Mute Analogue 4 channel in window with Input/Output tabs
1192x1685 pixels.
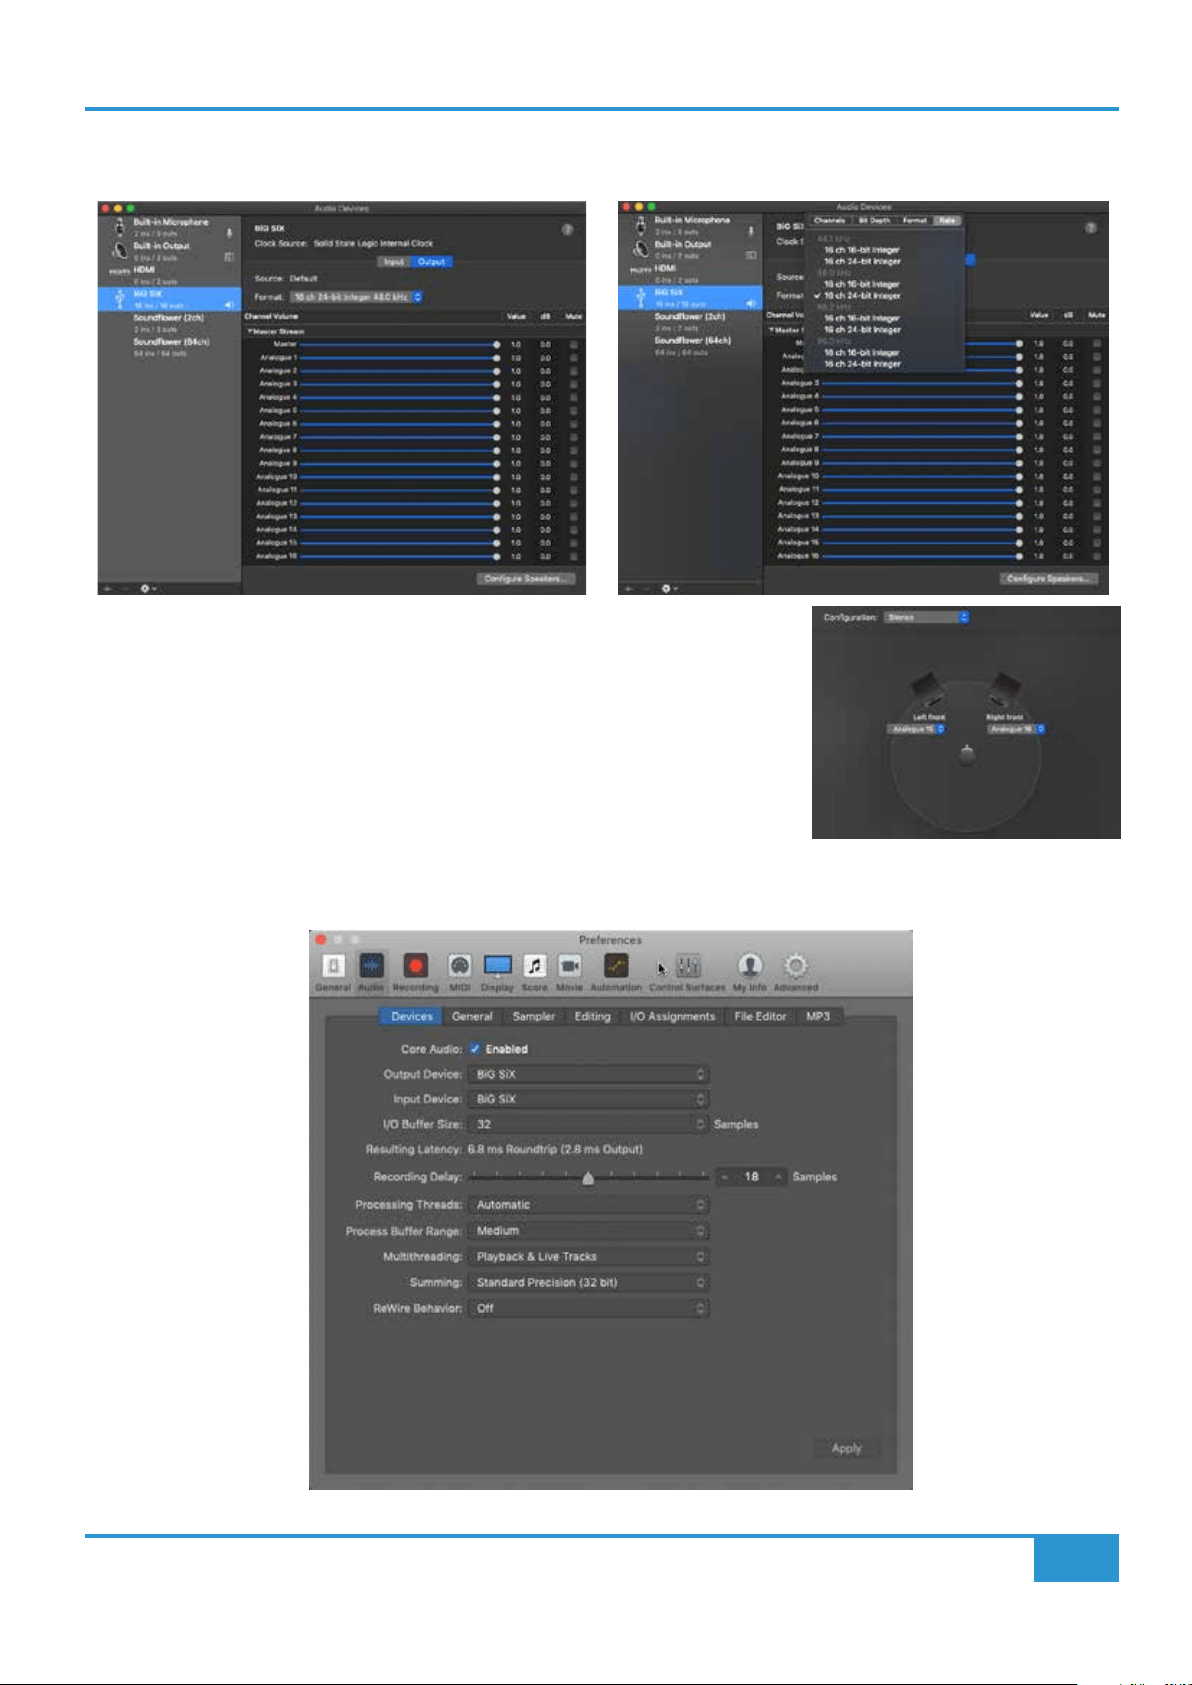coord(573,397)
